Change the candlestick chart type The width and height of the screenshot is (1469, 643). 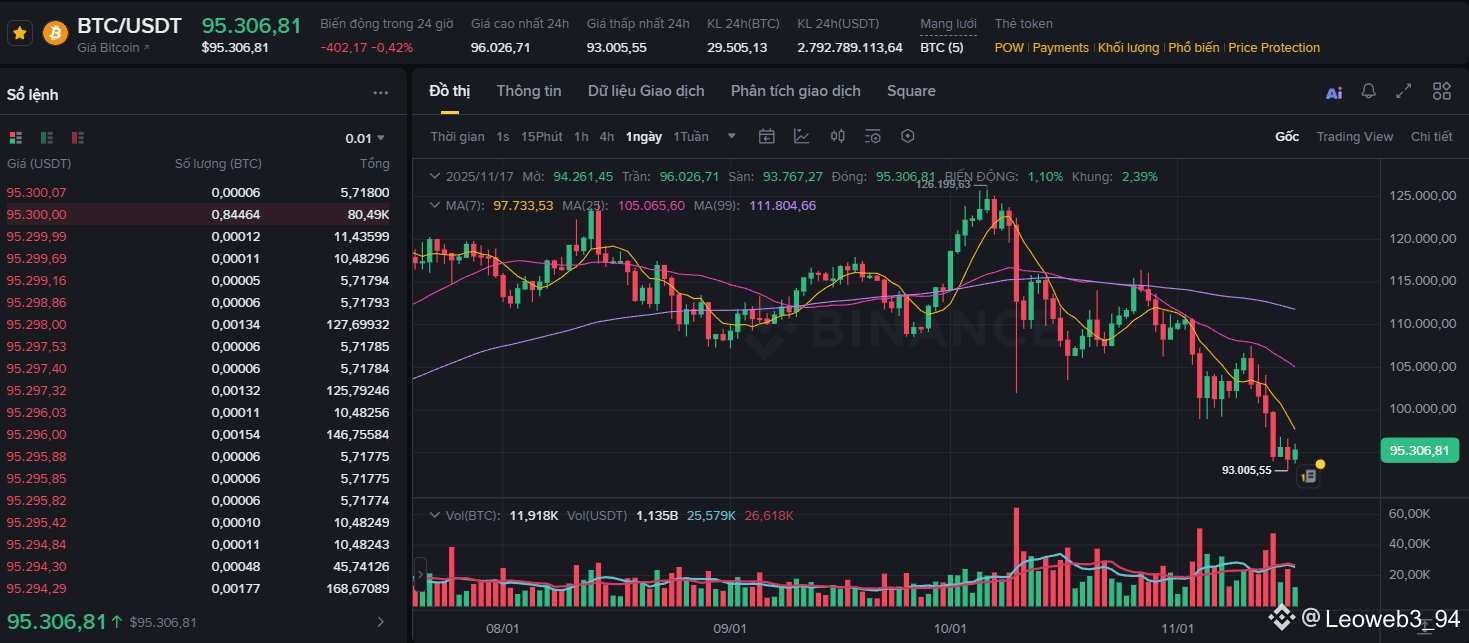[838, 136]
